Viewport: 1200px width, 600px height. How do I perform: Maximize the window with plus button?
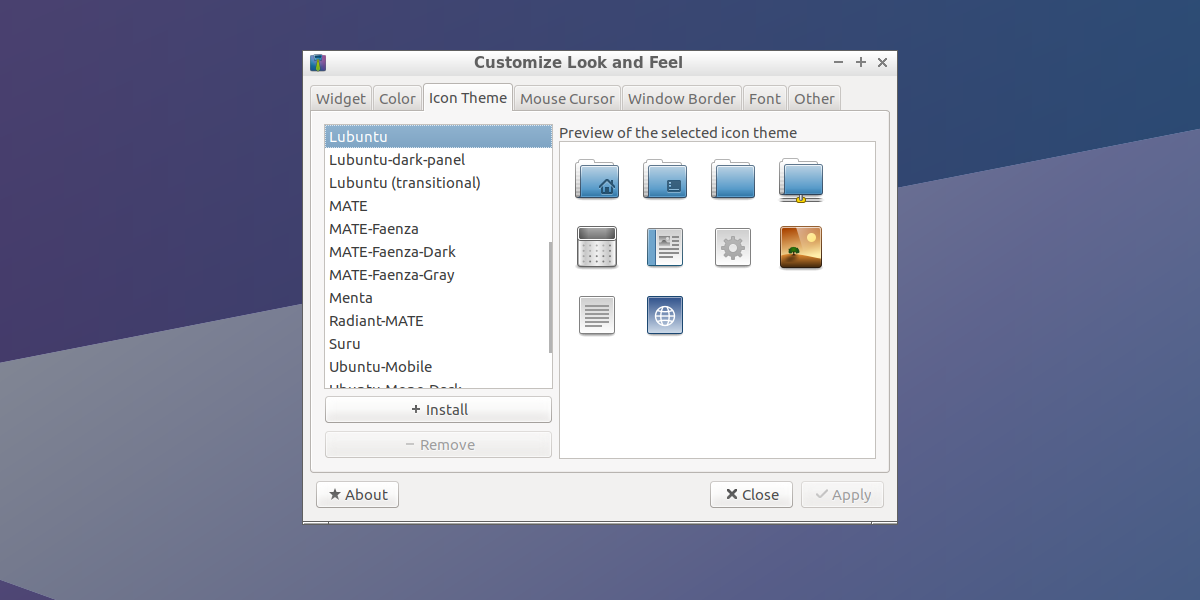[x=860, y=62]
